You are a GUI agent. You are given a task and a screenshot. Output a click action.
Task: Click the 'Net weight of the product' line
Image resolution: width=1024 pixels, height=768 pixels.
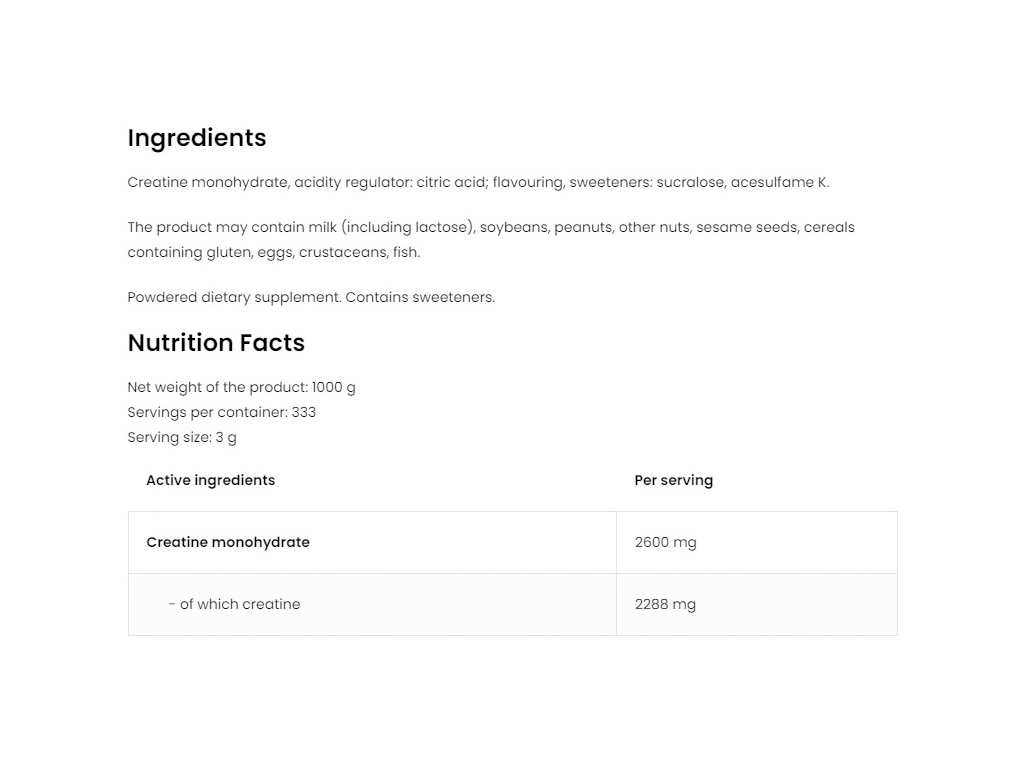[x=241, y=387]
